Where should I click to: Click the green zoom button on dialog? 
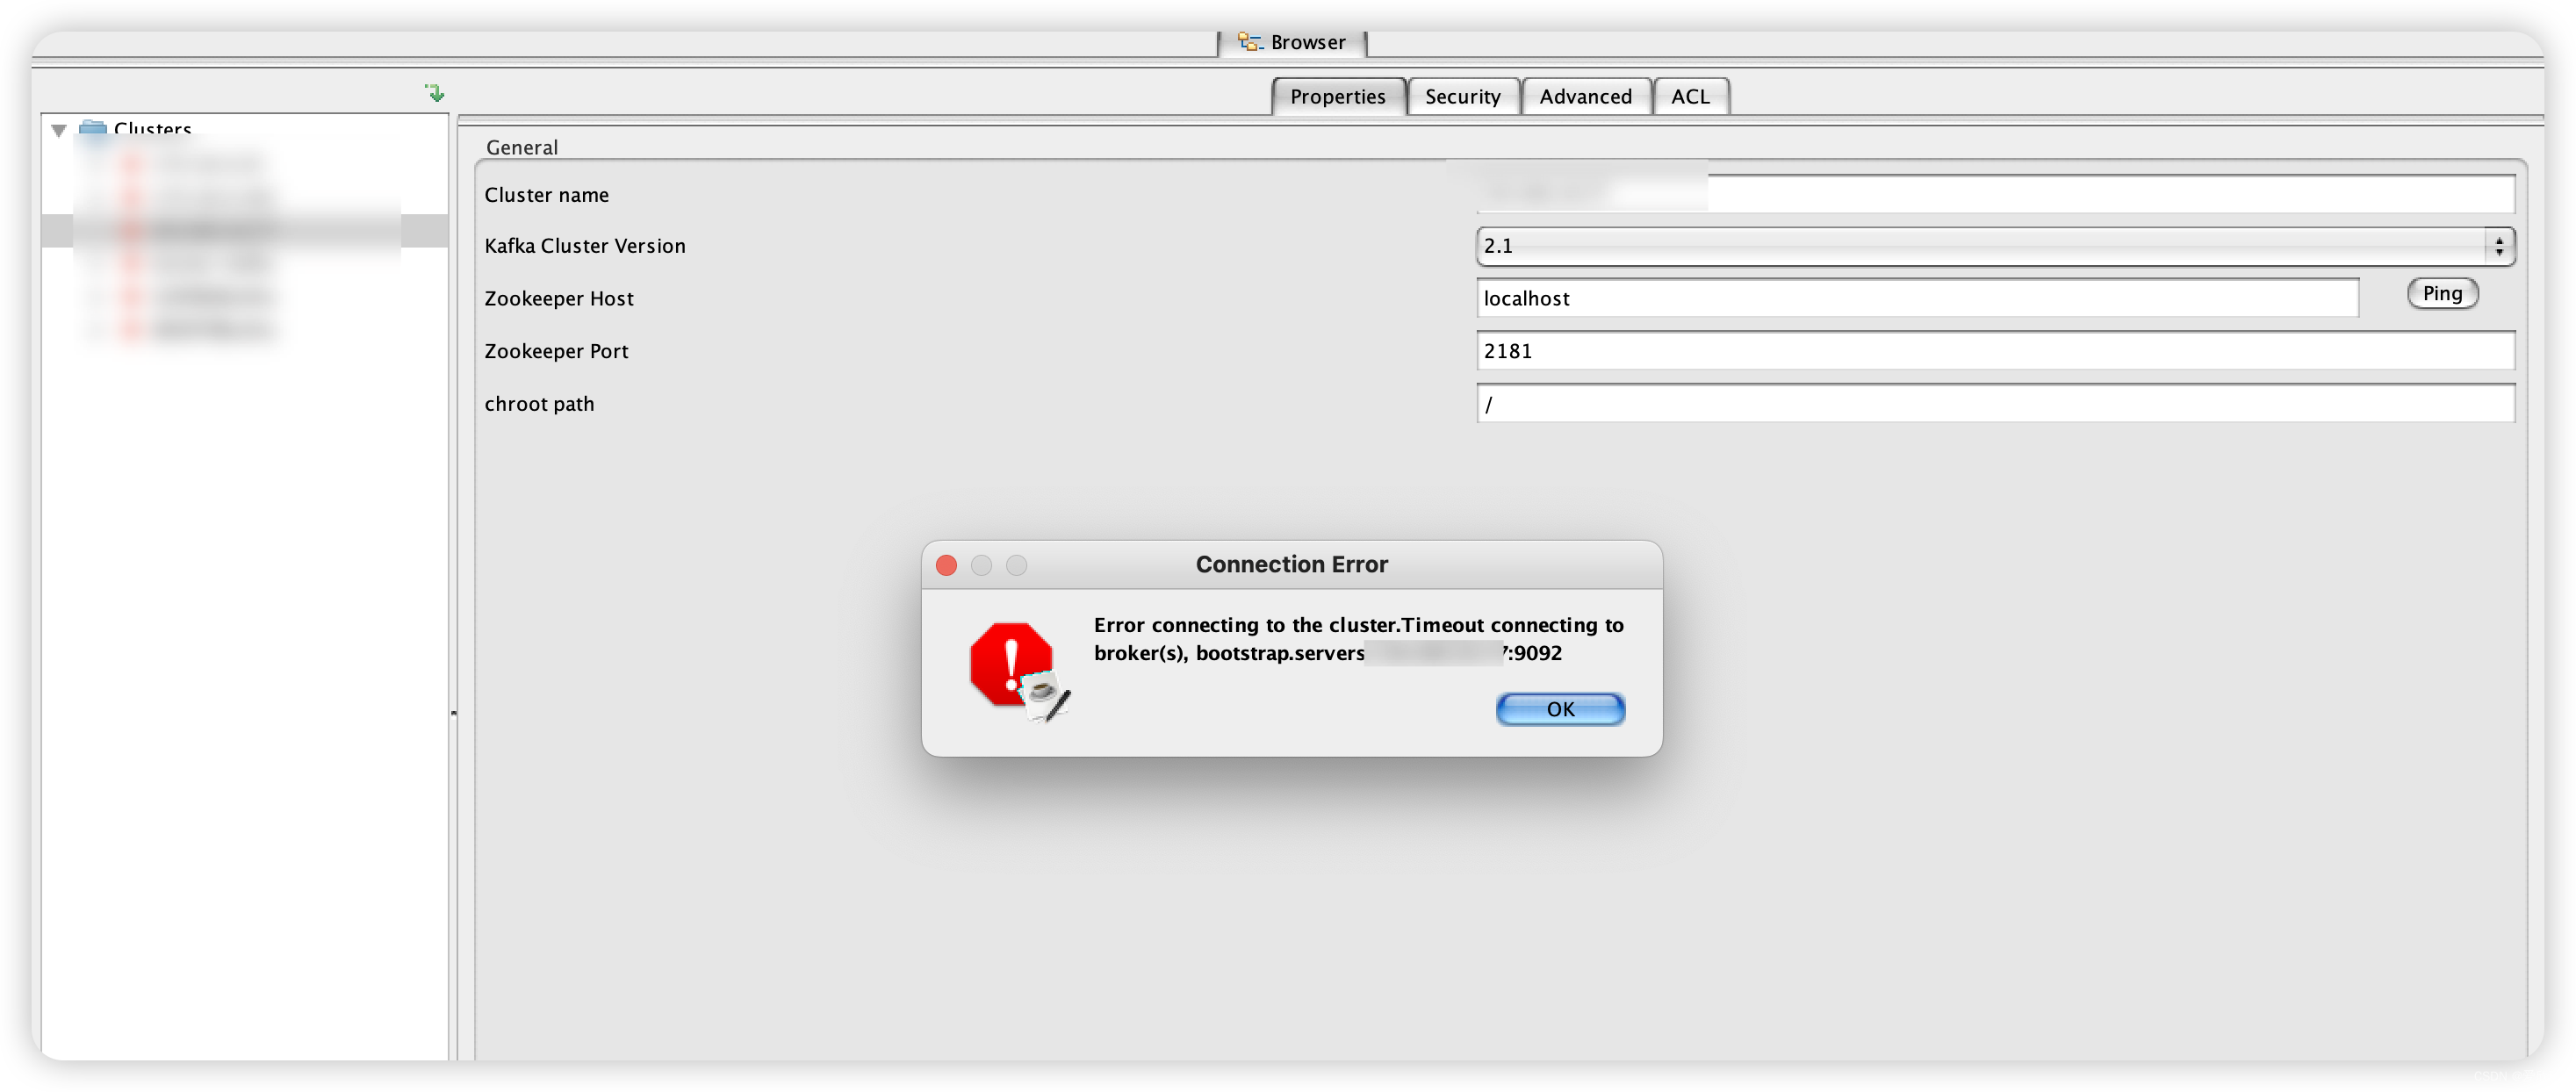point(1015,564)
